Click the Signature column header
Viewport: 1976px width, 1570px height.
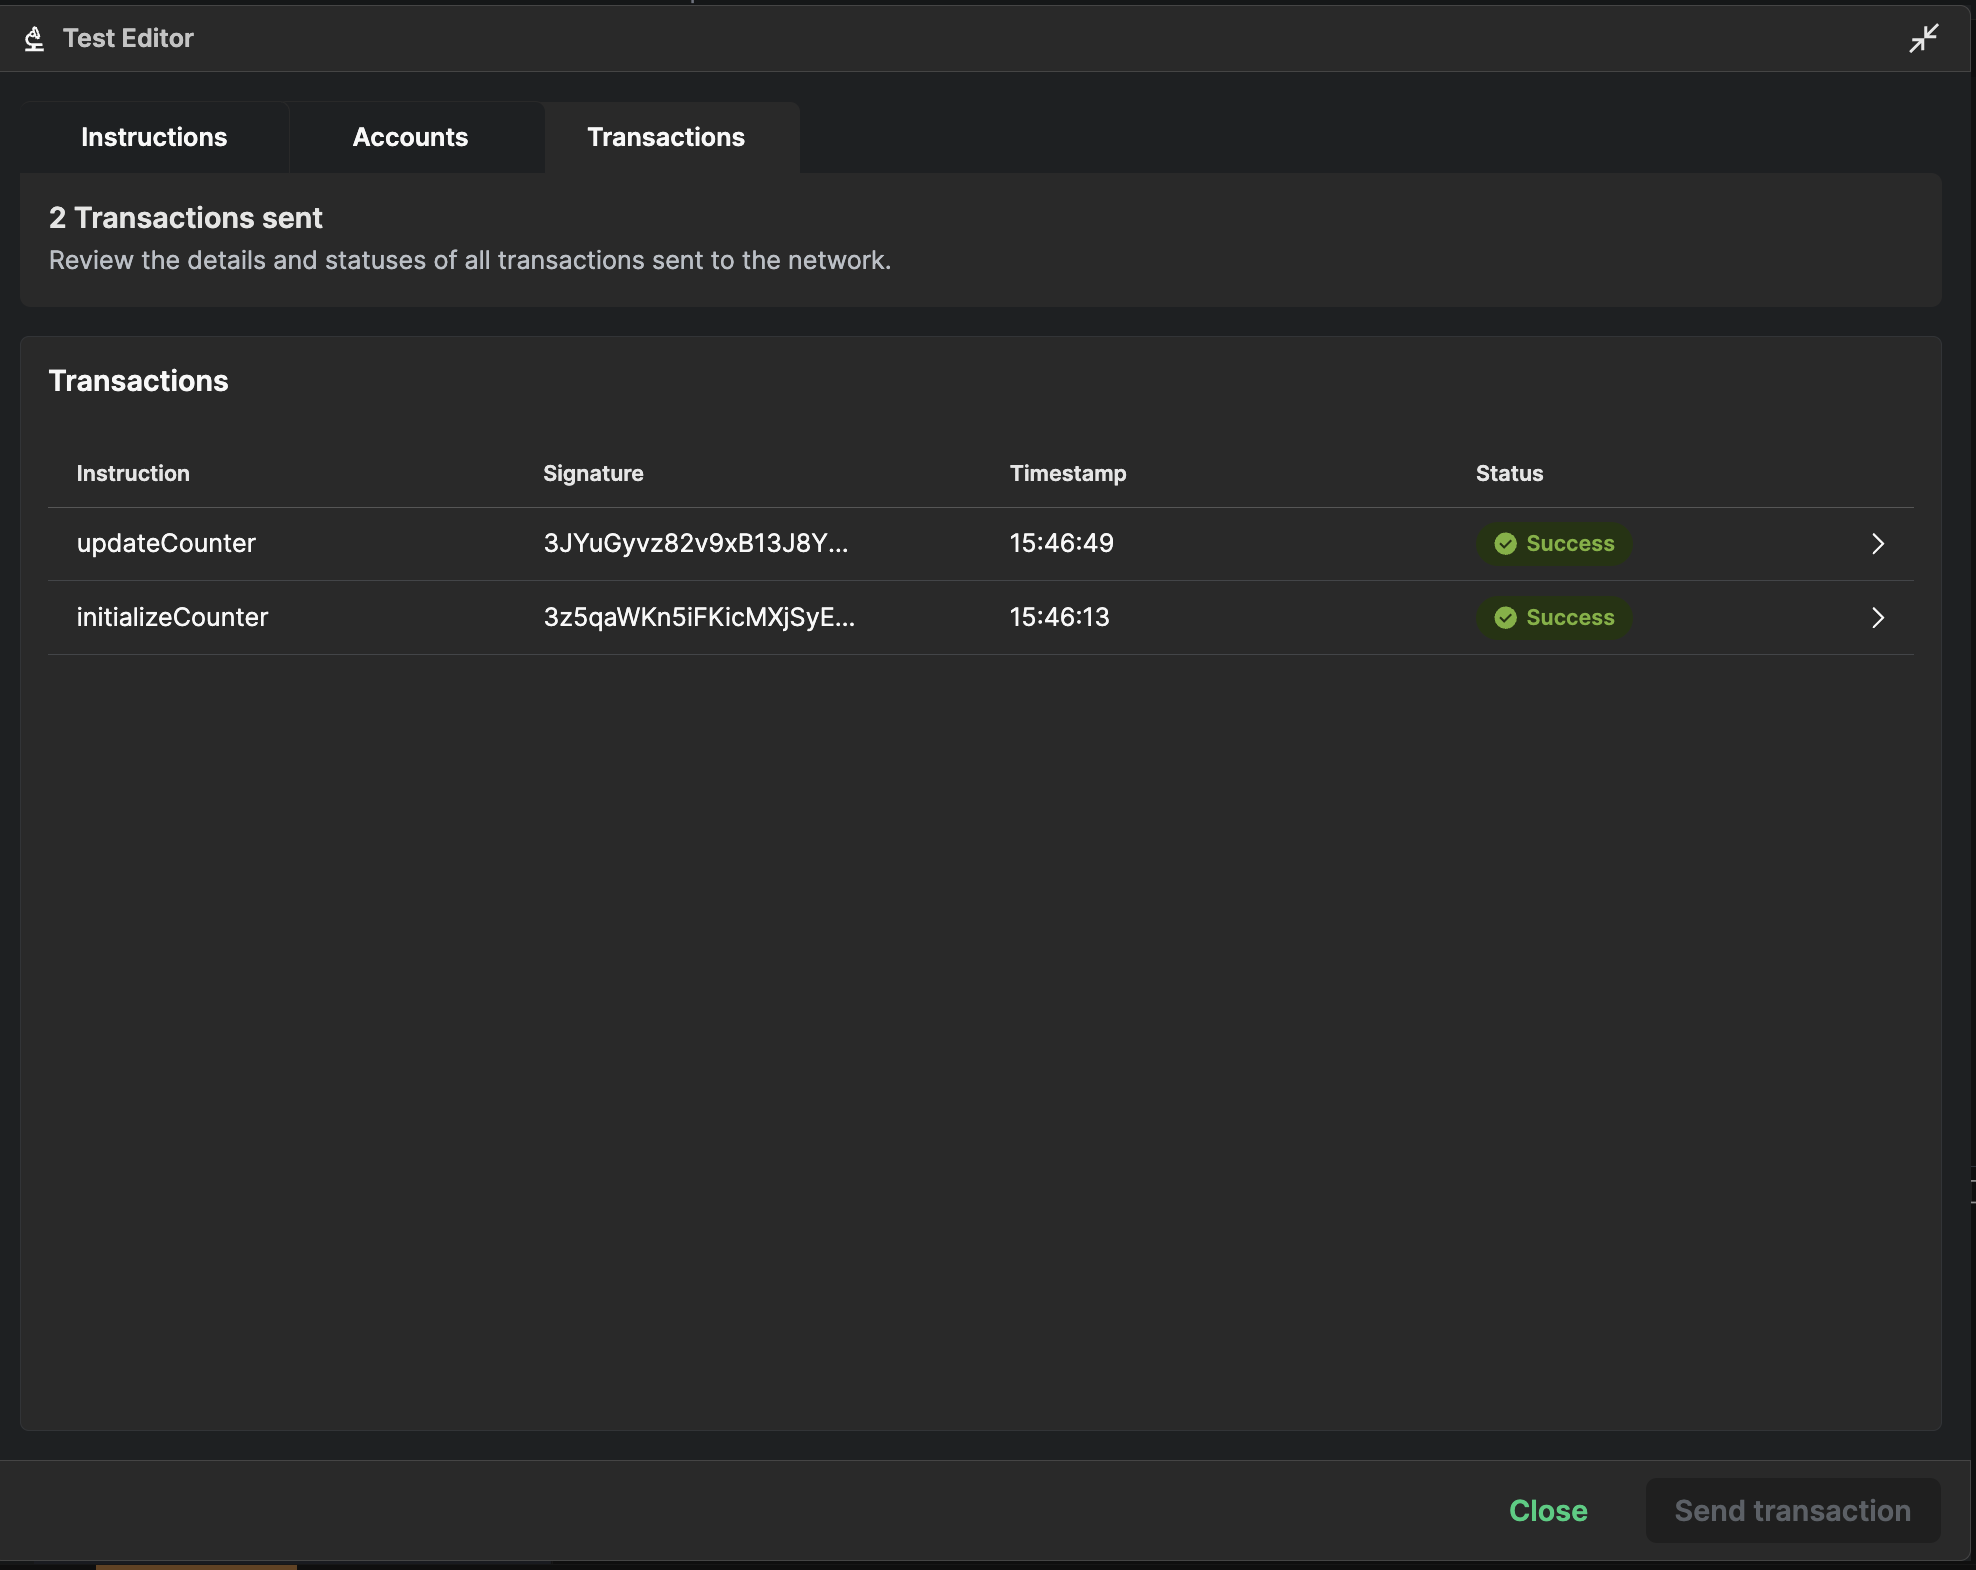pyautogui.click(x=593, y=473)
